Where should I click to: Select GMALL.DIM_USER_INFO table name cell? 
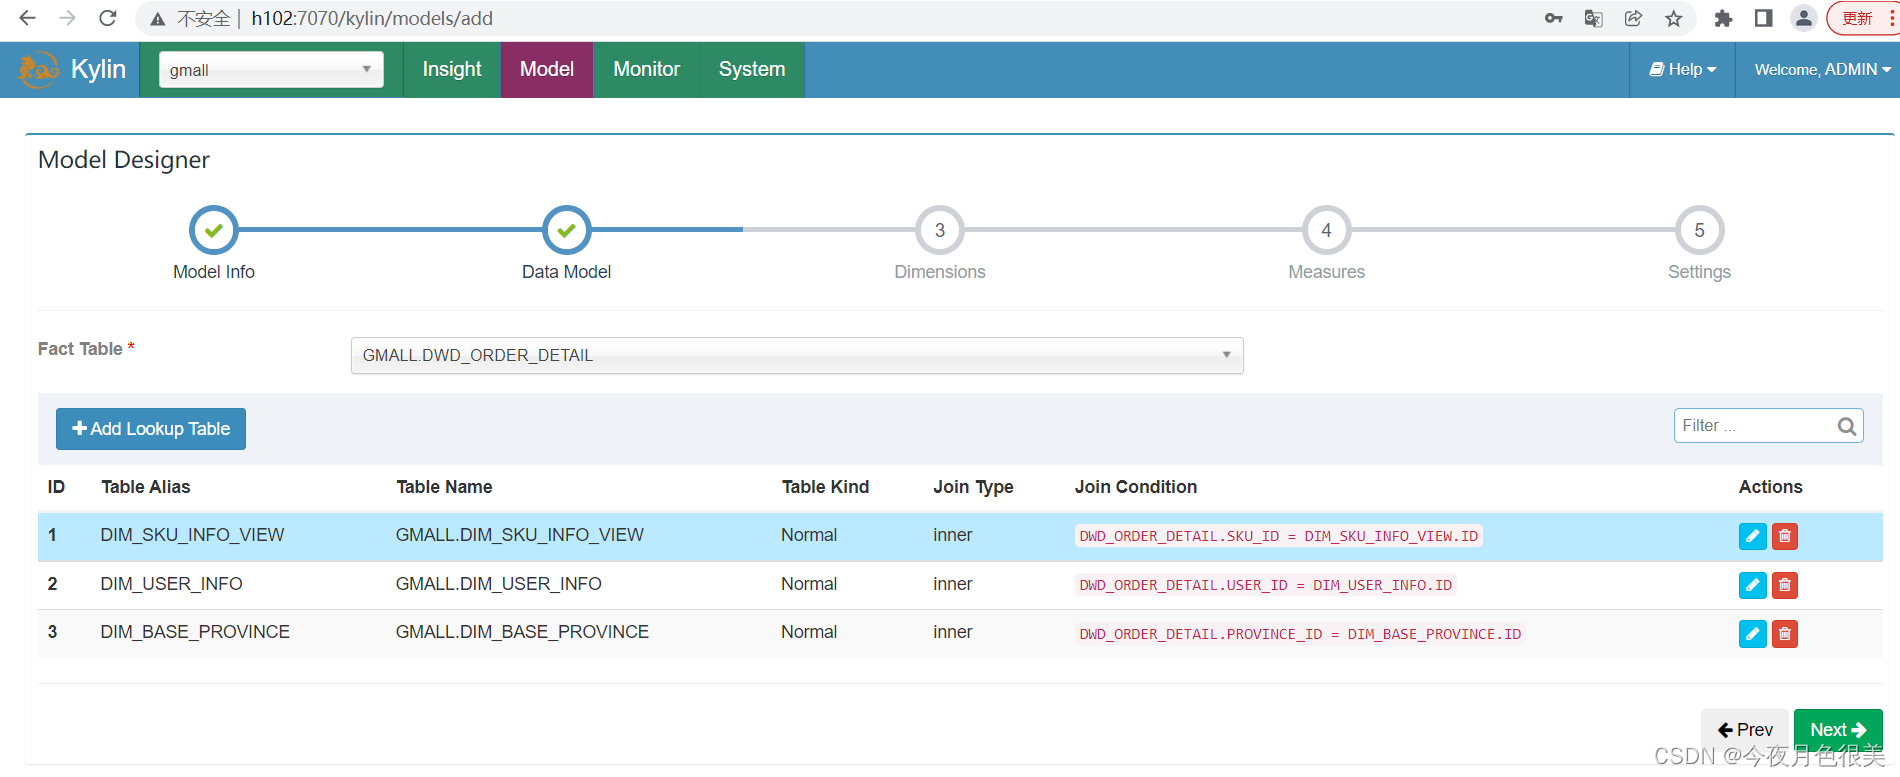tap(499, 584)
